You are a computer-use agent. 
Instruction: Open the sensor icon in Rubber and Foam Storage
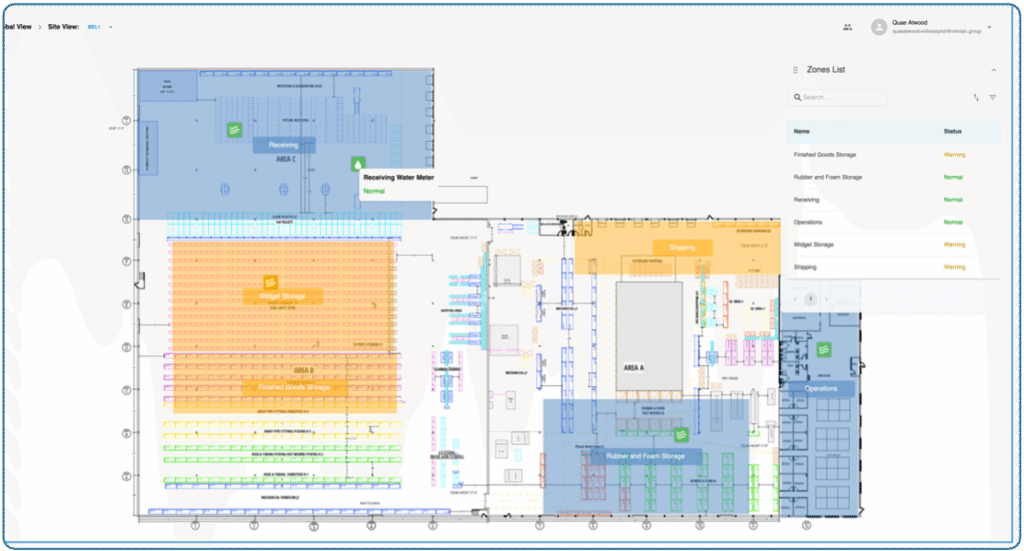pos(682,434)
